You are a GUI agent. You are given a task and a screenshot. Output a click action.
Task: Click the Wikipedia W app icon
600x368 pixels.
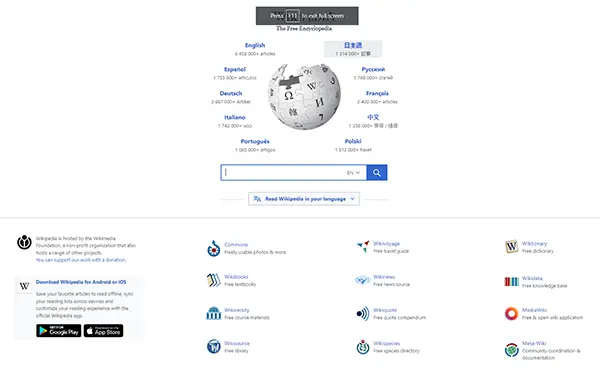24,286
